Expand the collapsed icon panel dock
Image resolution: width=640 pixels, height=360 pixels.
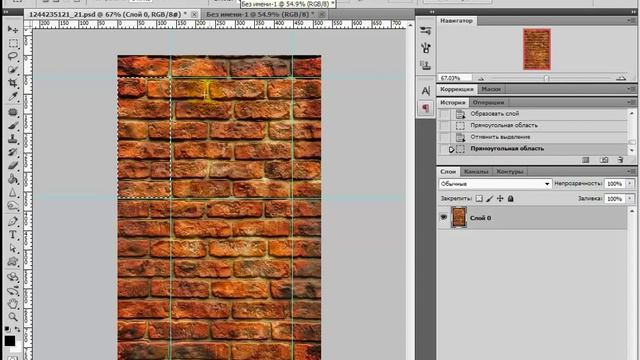point(432,12)
